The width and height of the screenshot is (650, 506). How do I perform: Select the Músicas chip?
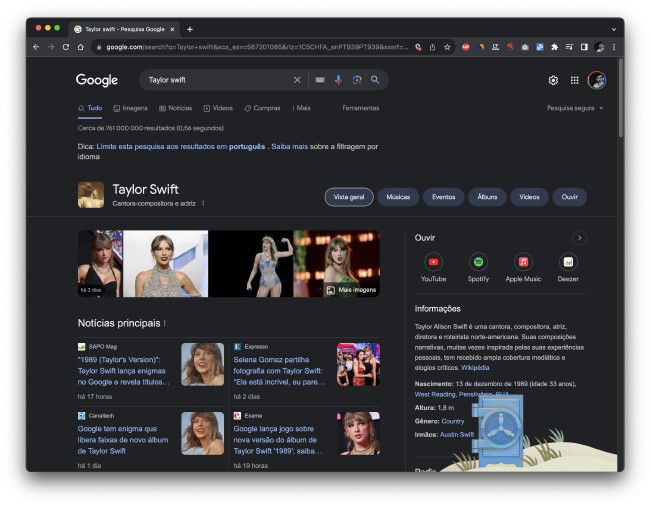click(398, 197)
